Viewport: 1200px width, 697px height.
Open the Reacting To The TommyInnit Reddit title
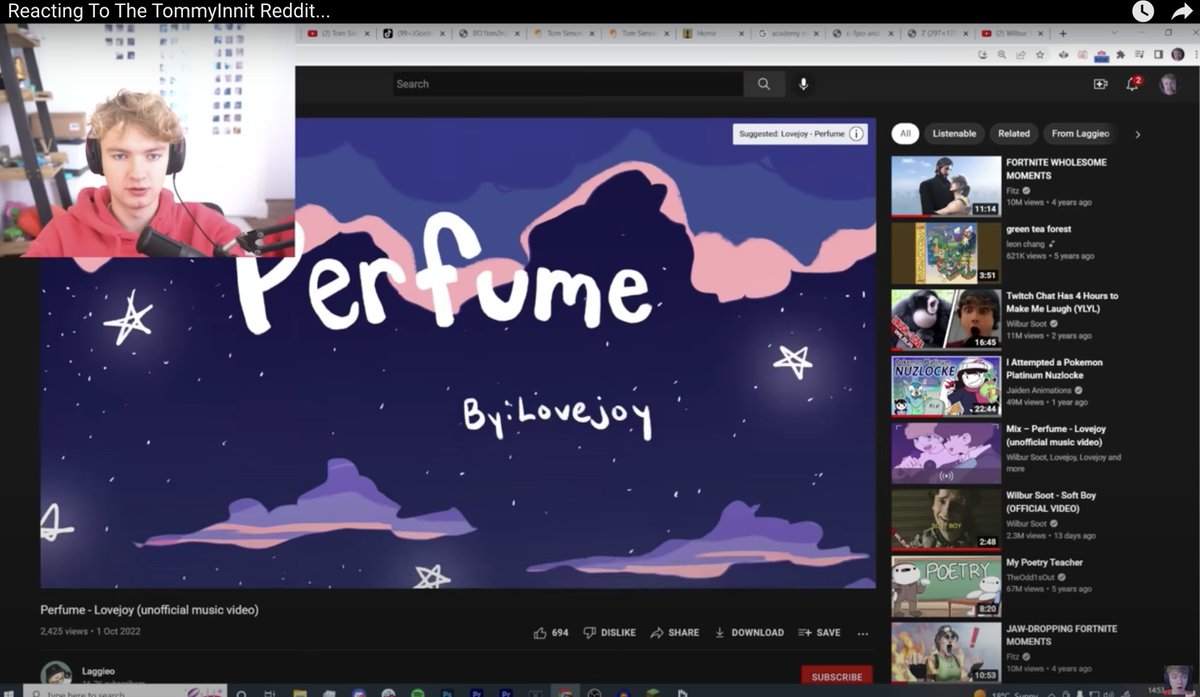(x=169, y=11)
